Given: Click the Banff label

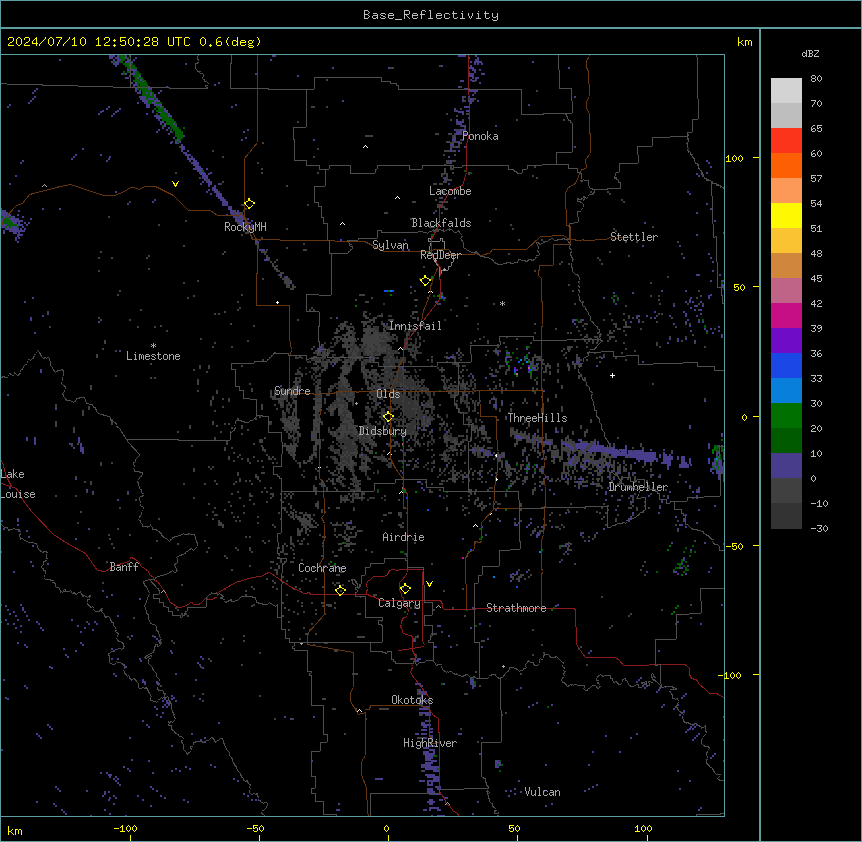Looking at the screenshot, I should 124,567.
